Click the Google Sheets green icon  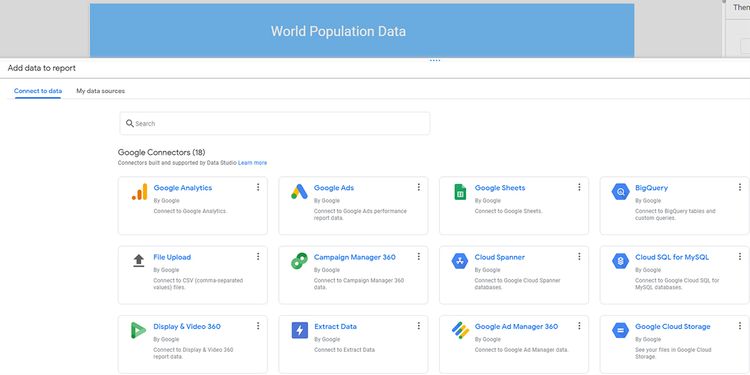point(460,192)
